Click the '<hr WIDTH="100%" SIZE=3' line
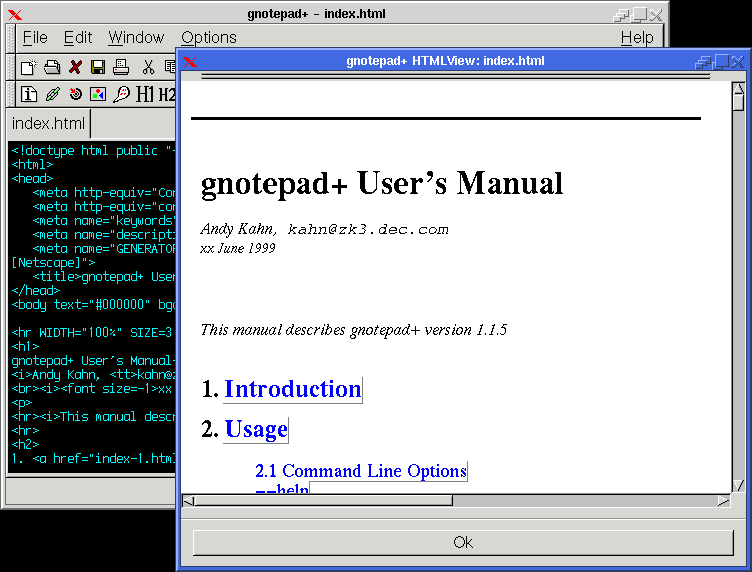The width and height of the screenshot is (752, 572). [91, 333]
